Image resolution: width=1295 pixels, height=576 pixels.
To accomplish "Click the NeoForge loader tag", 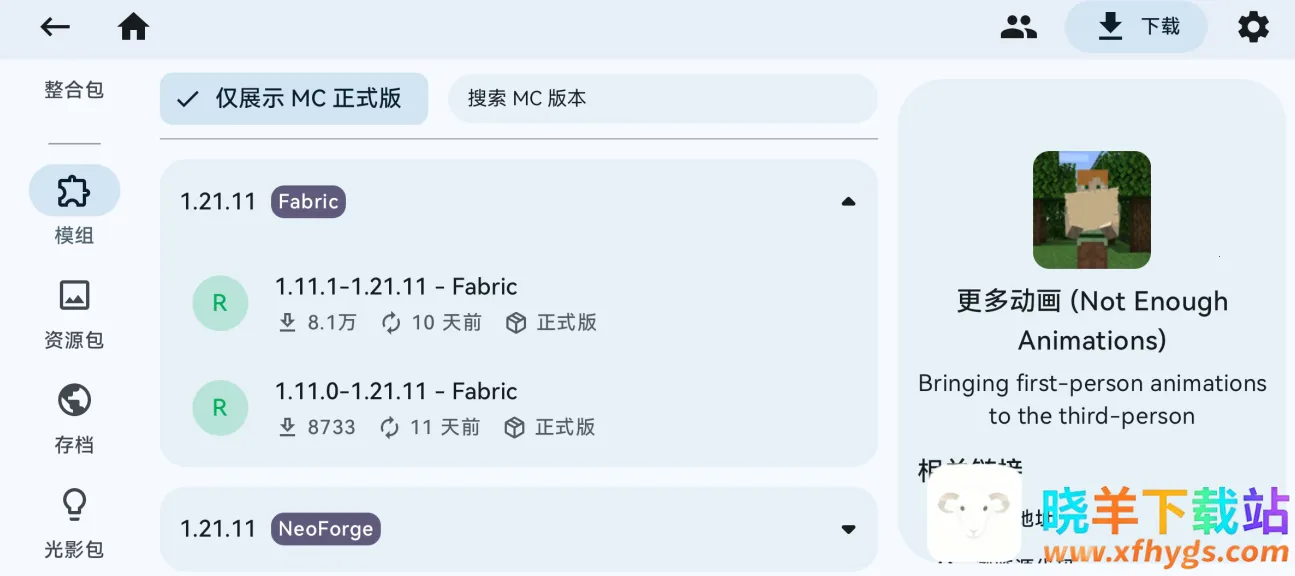I will pos(325,529).
